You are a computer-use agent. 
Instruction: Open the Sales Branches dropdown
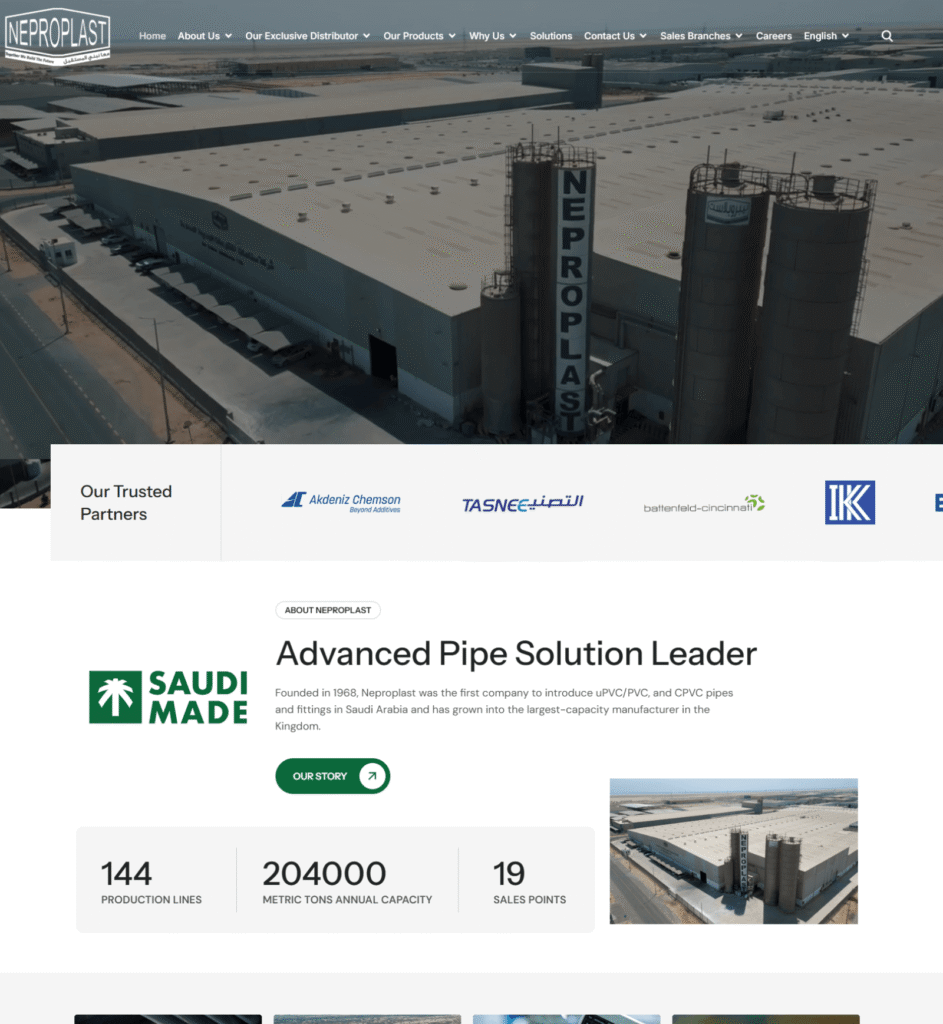[701, 36]
